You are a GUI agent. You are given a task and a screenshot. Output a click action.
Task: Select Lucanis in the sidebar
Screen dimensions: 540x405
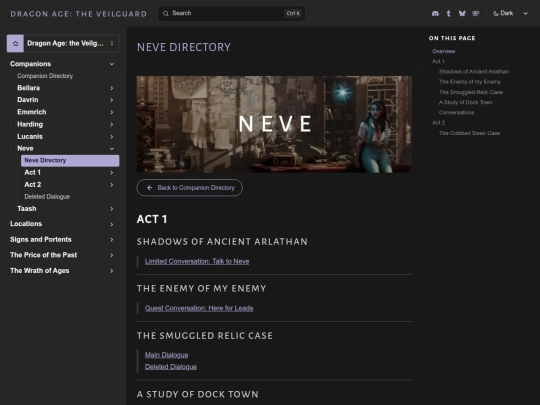(30, 136)
